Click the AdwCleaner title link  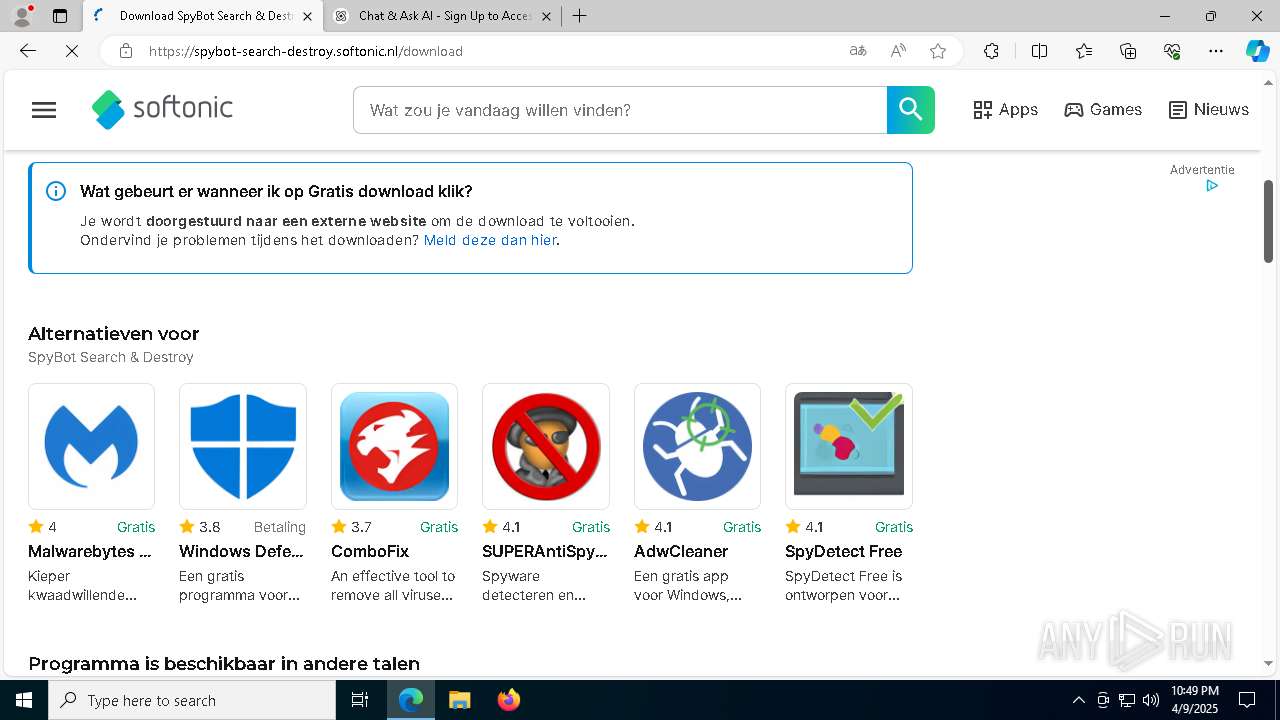click(681, 551)
